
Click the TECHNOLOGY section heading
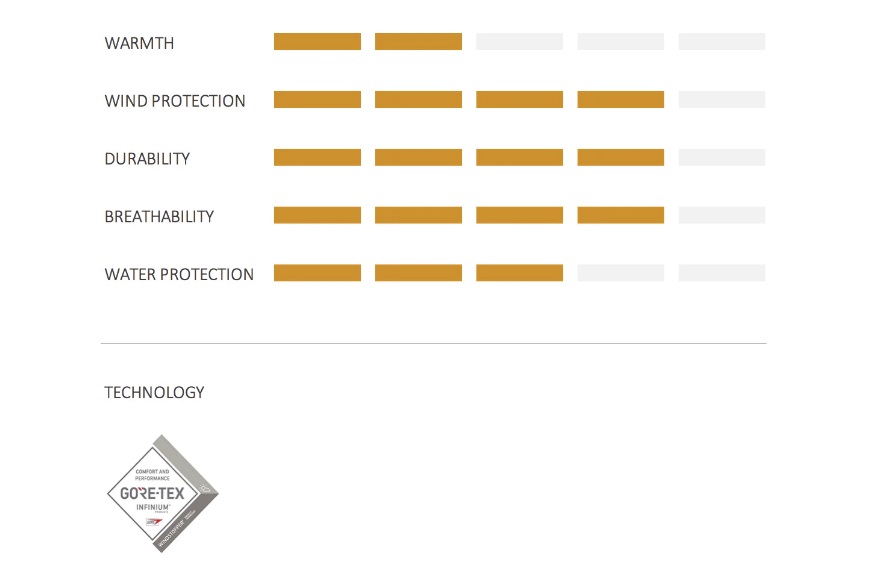pyautogui.click(x=154, y=392)
